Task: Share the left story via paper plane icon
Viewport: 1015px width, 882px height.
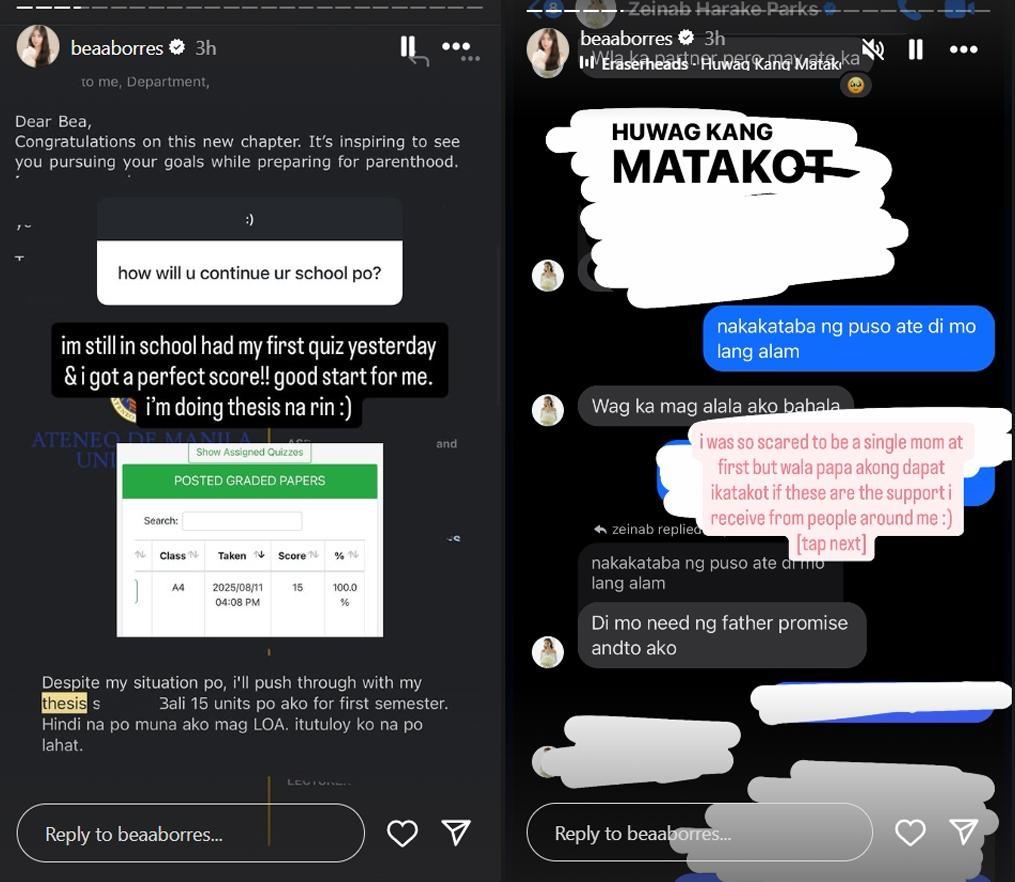Action: tap(456, 832)
